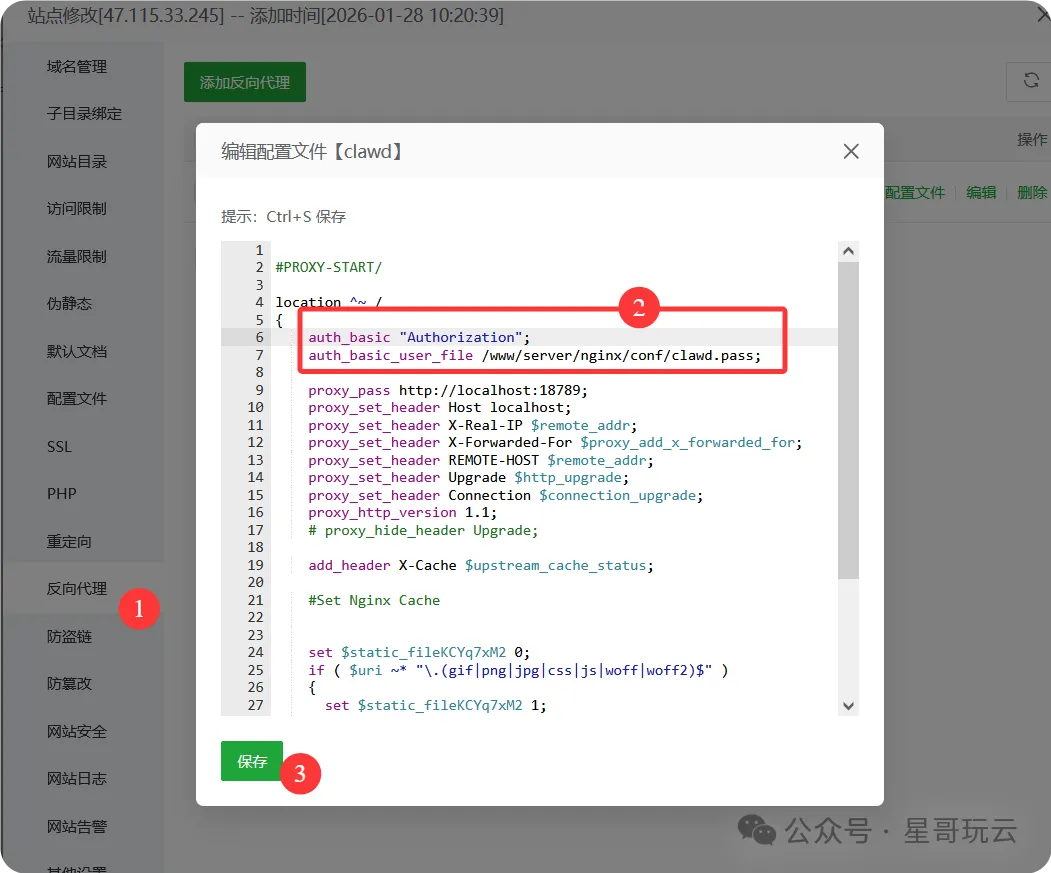This screenshot has width=1051, height=873.
Task: Click the scroll-up arrow in the code editor
Action: 848,250
